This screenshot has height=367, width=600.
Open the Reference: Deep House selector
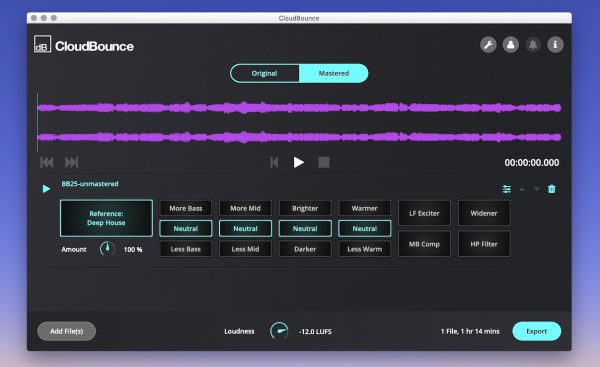106,218
